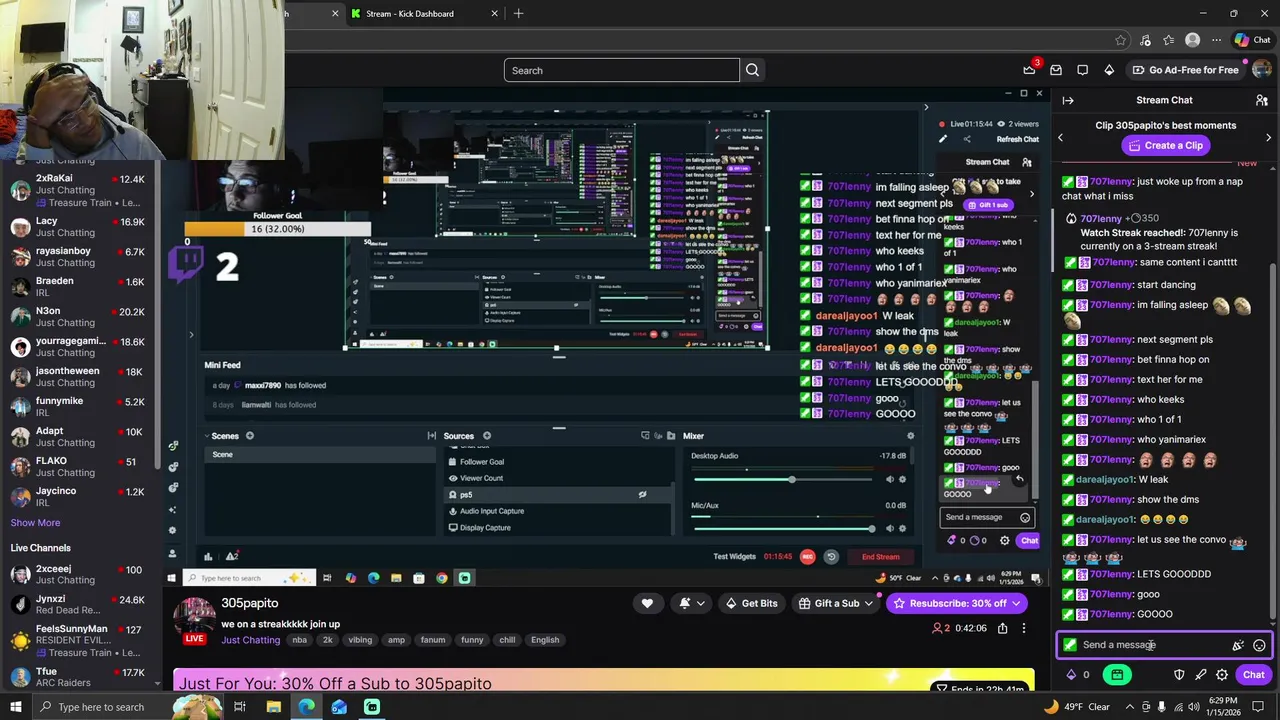This screenshot has height=720, width=1280.
Task: Open chat settings gear
Action: [x=1222, y=675]
